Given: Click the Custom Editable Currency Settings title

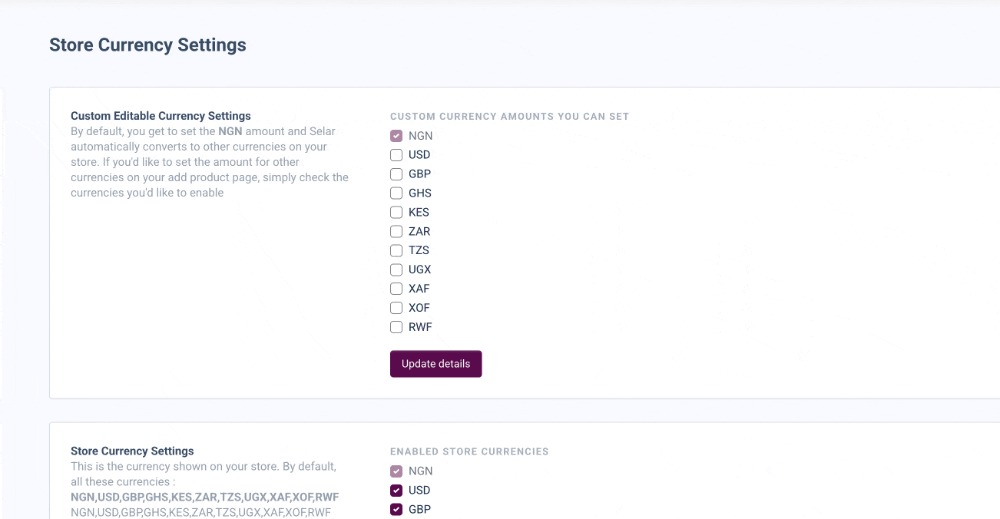Looking at the screenshot, I should pyautogui.click(x=160, y=116).
